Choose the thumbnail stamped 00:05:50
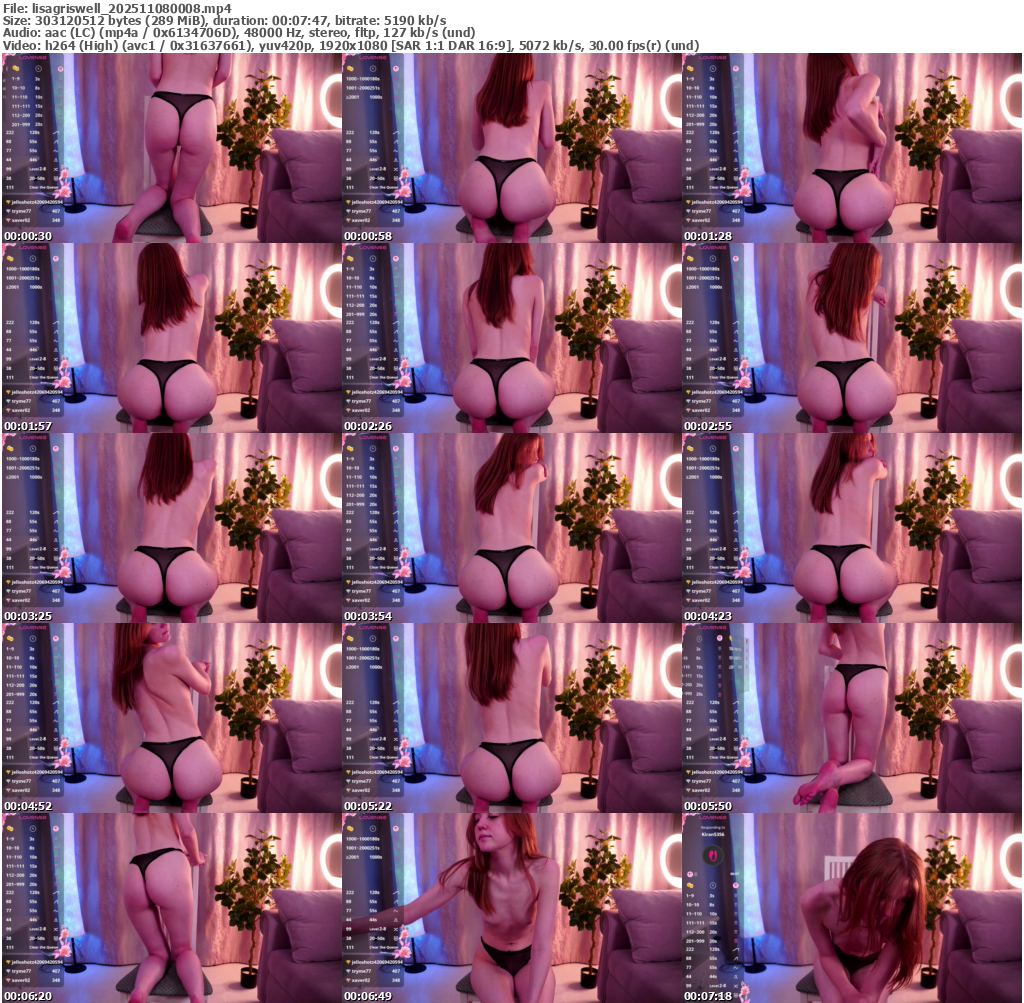 click(x=852, y=718)
